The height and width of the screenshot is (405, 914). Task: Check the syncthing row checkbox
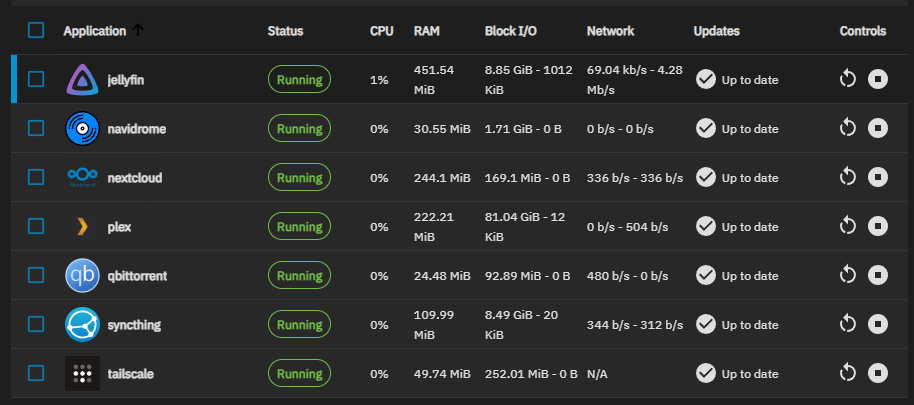pyautogui.click(x=36, y=324)
